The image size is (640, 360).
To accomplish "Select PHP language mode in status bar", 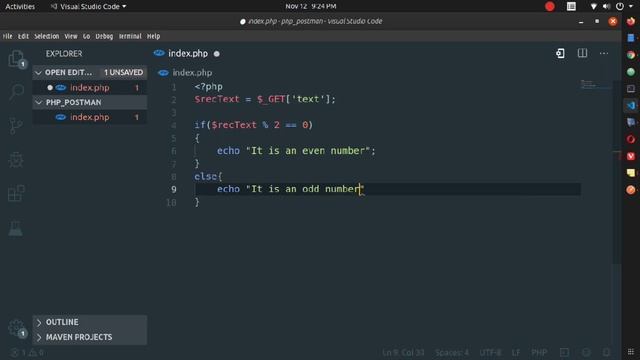I will click(539, 352).
